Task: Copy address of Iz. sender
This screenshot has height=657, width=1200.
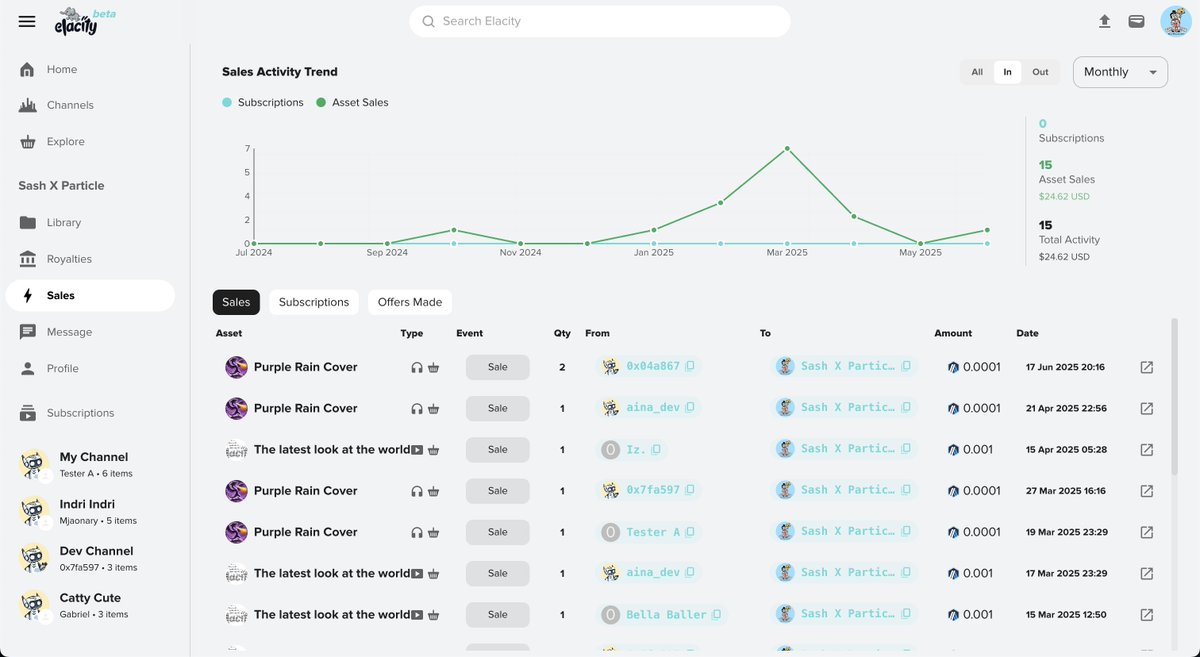Action: (656, 450)
